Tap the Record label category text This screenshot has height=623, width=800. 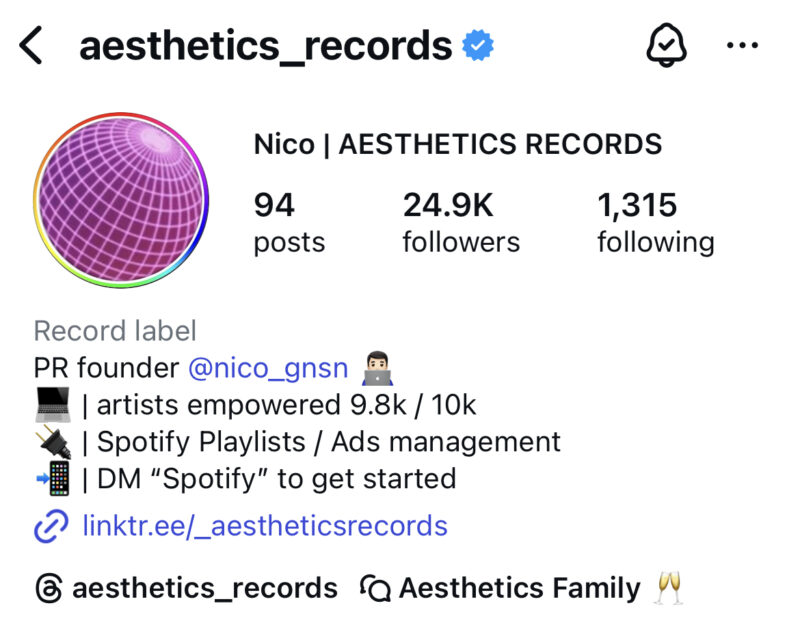tap(115, 331)
